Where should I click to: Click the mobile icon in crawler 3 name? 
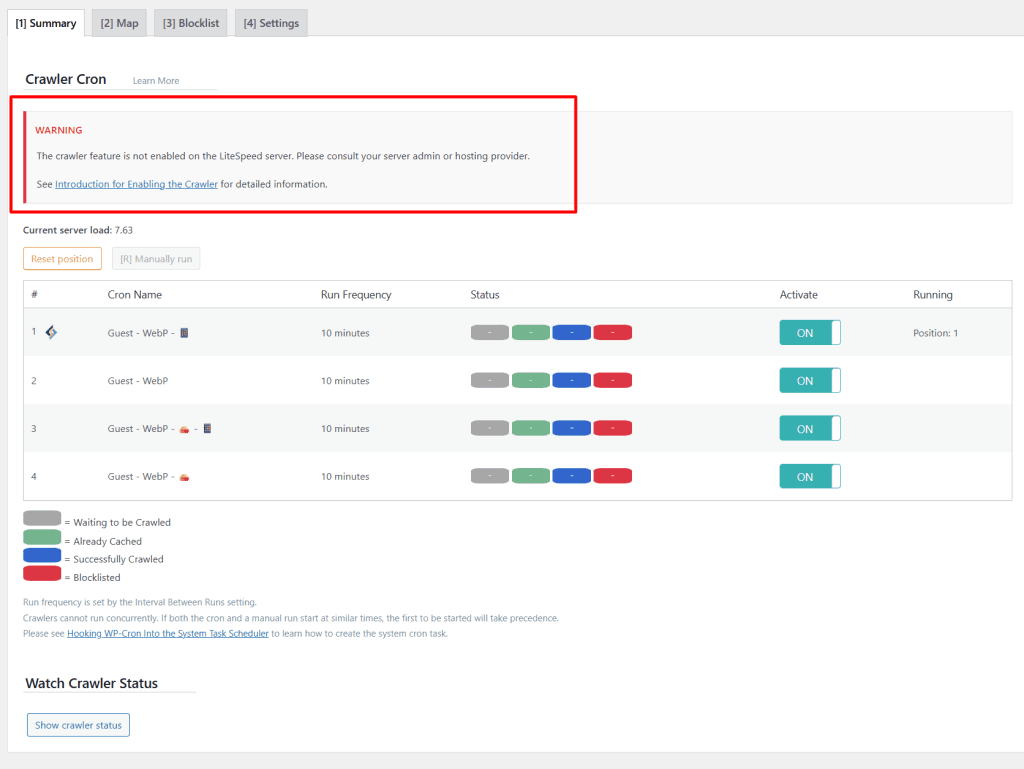207,428
